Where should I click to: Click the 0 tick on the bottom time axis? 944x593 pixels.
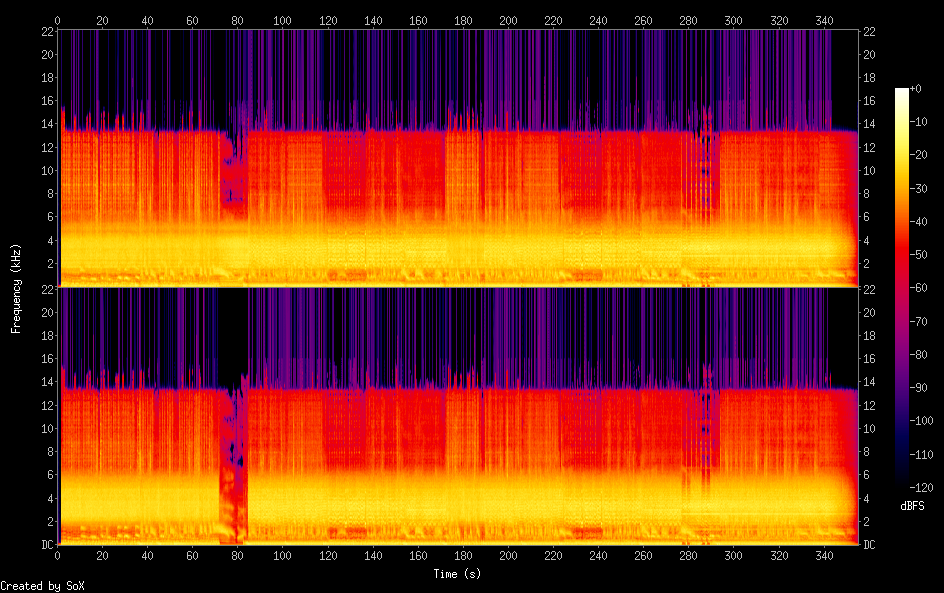[x=58, y=556]
